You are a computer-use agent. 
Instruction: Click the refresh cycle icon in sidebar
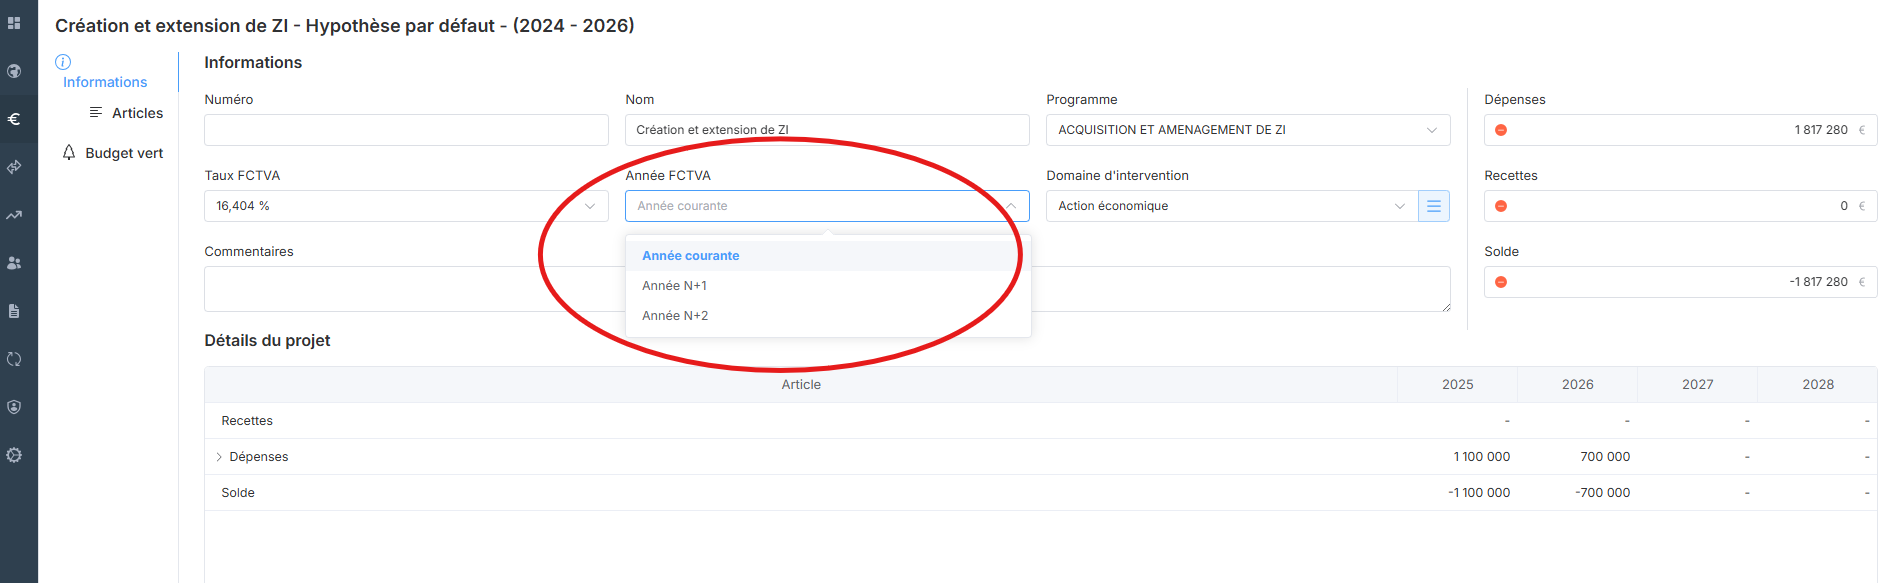pyautogui.click(x=14, y=359)
